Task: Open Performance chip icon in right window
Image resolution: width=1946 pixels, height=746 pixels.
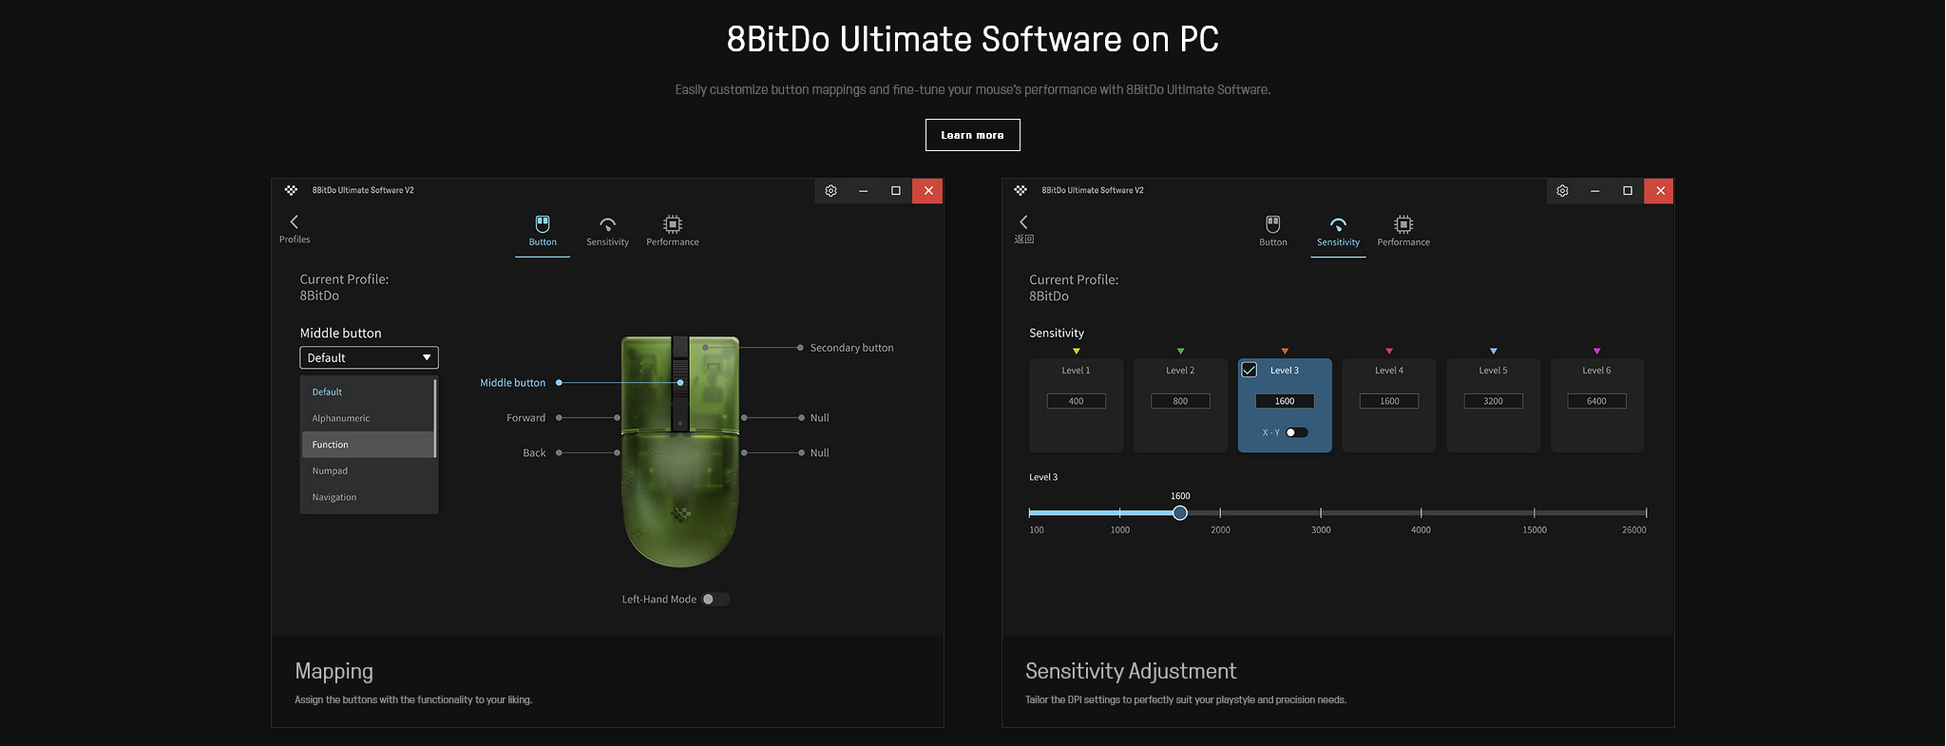Action: click(x=1403, y=224)
